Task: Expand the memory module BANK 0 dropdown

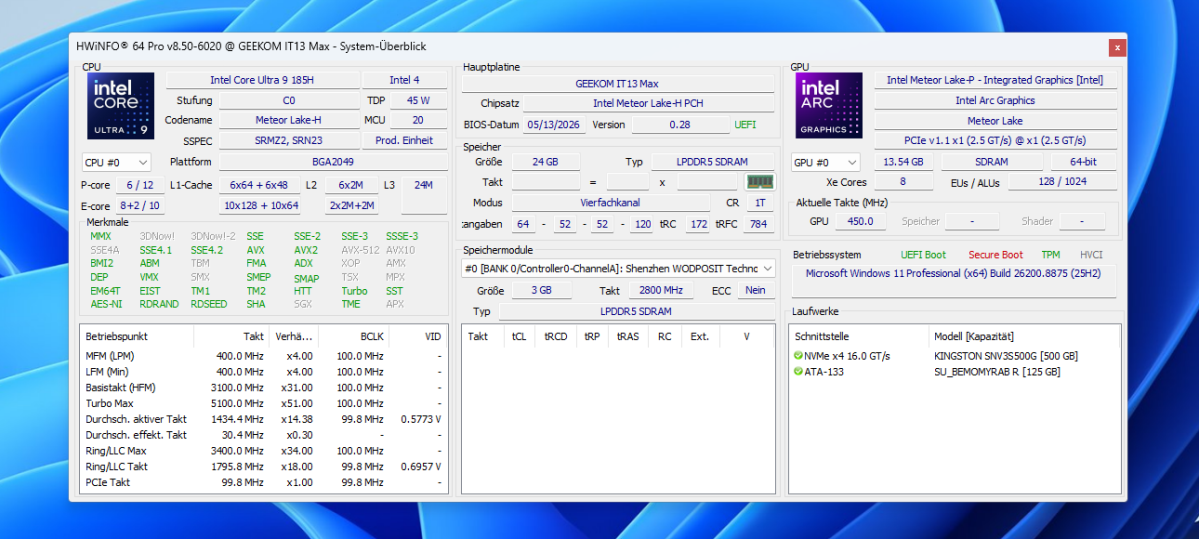Action: 619,268
